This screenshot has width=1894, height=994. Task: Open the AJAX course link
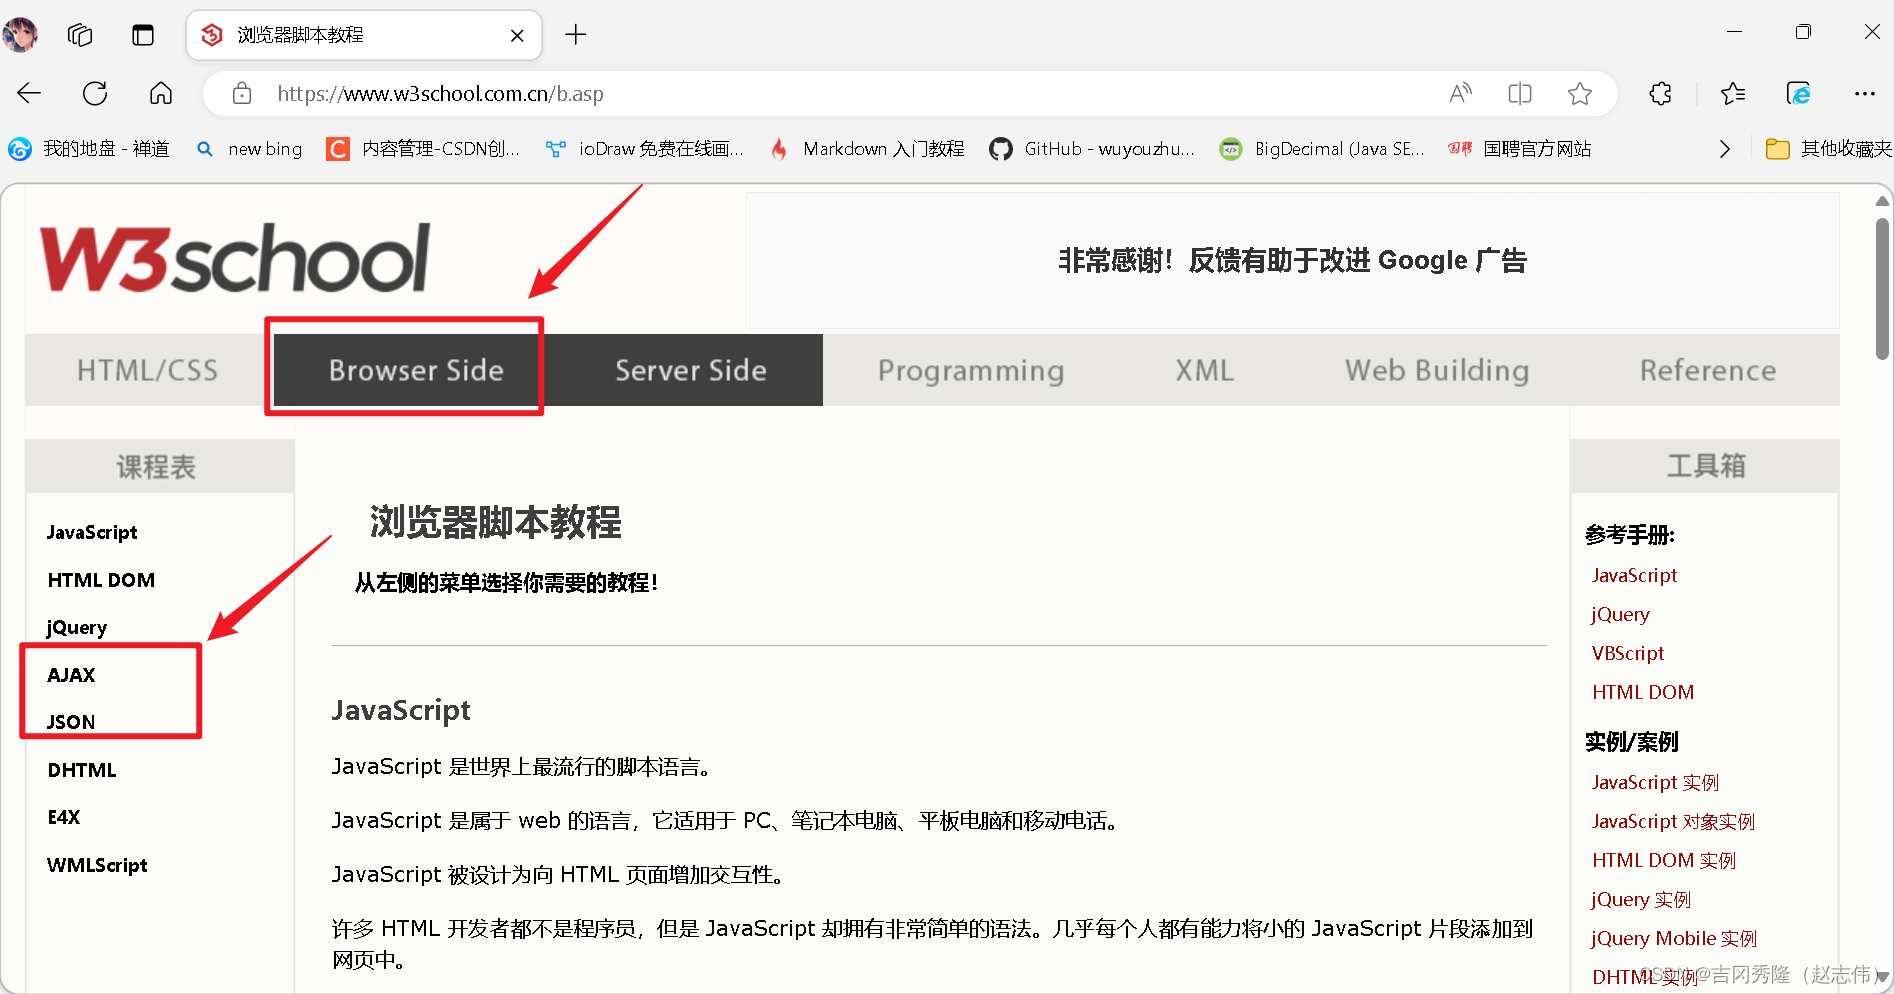pyautogui.click(x=71, y=675)
